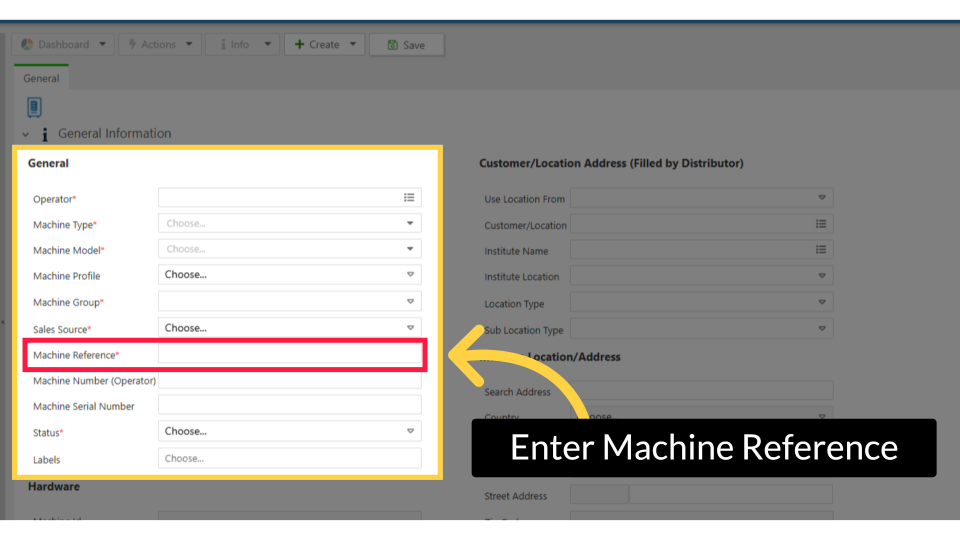The height and width of the screenshot is (540, 960).
Task: Click the Machine Reference input field
Action: (289, 354)
